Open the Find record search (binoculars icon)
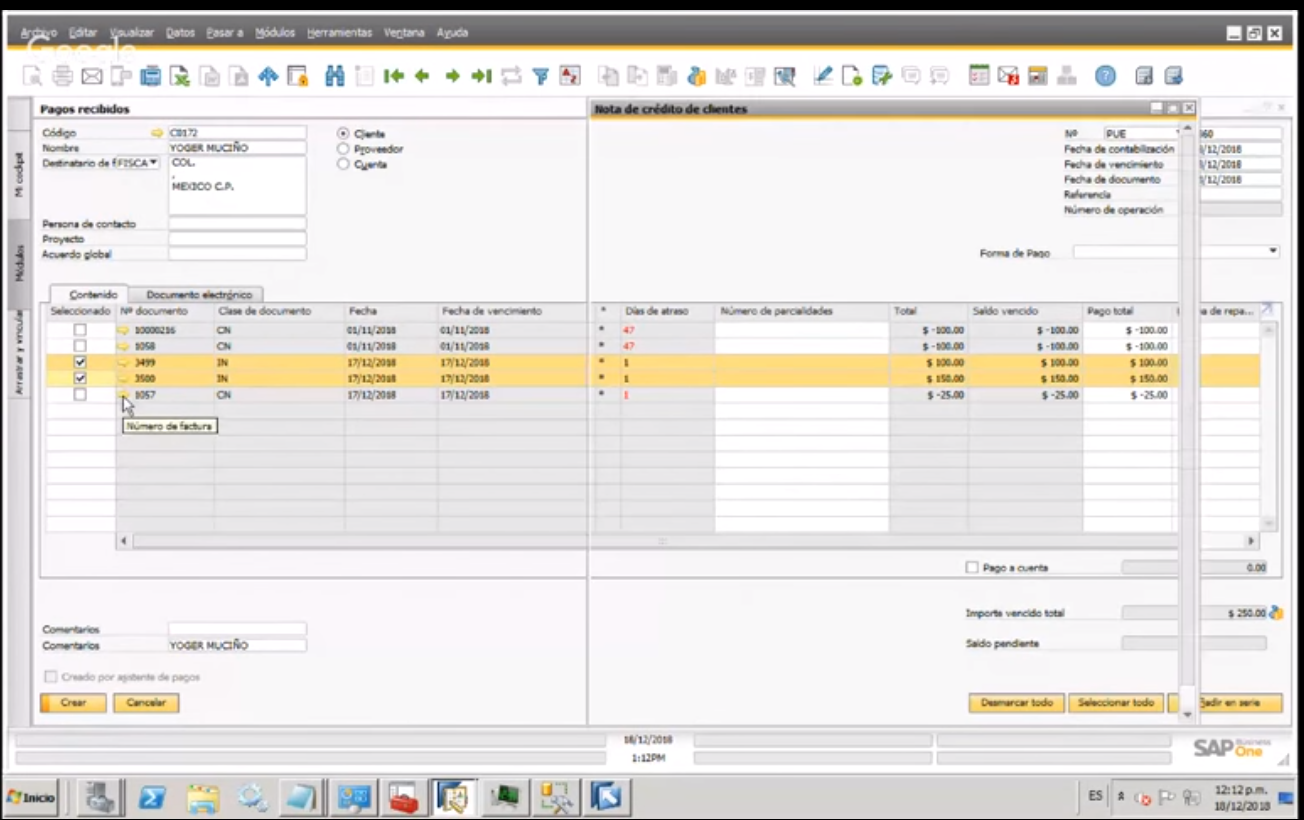Image resolution: width=1304 pixels, height=820 pixels. [337, 74]
